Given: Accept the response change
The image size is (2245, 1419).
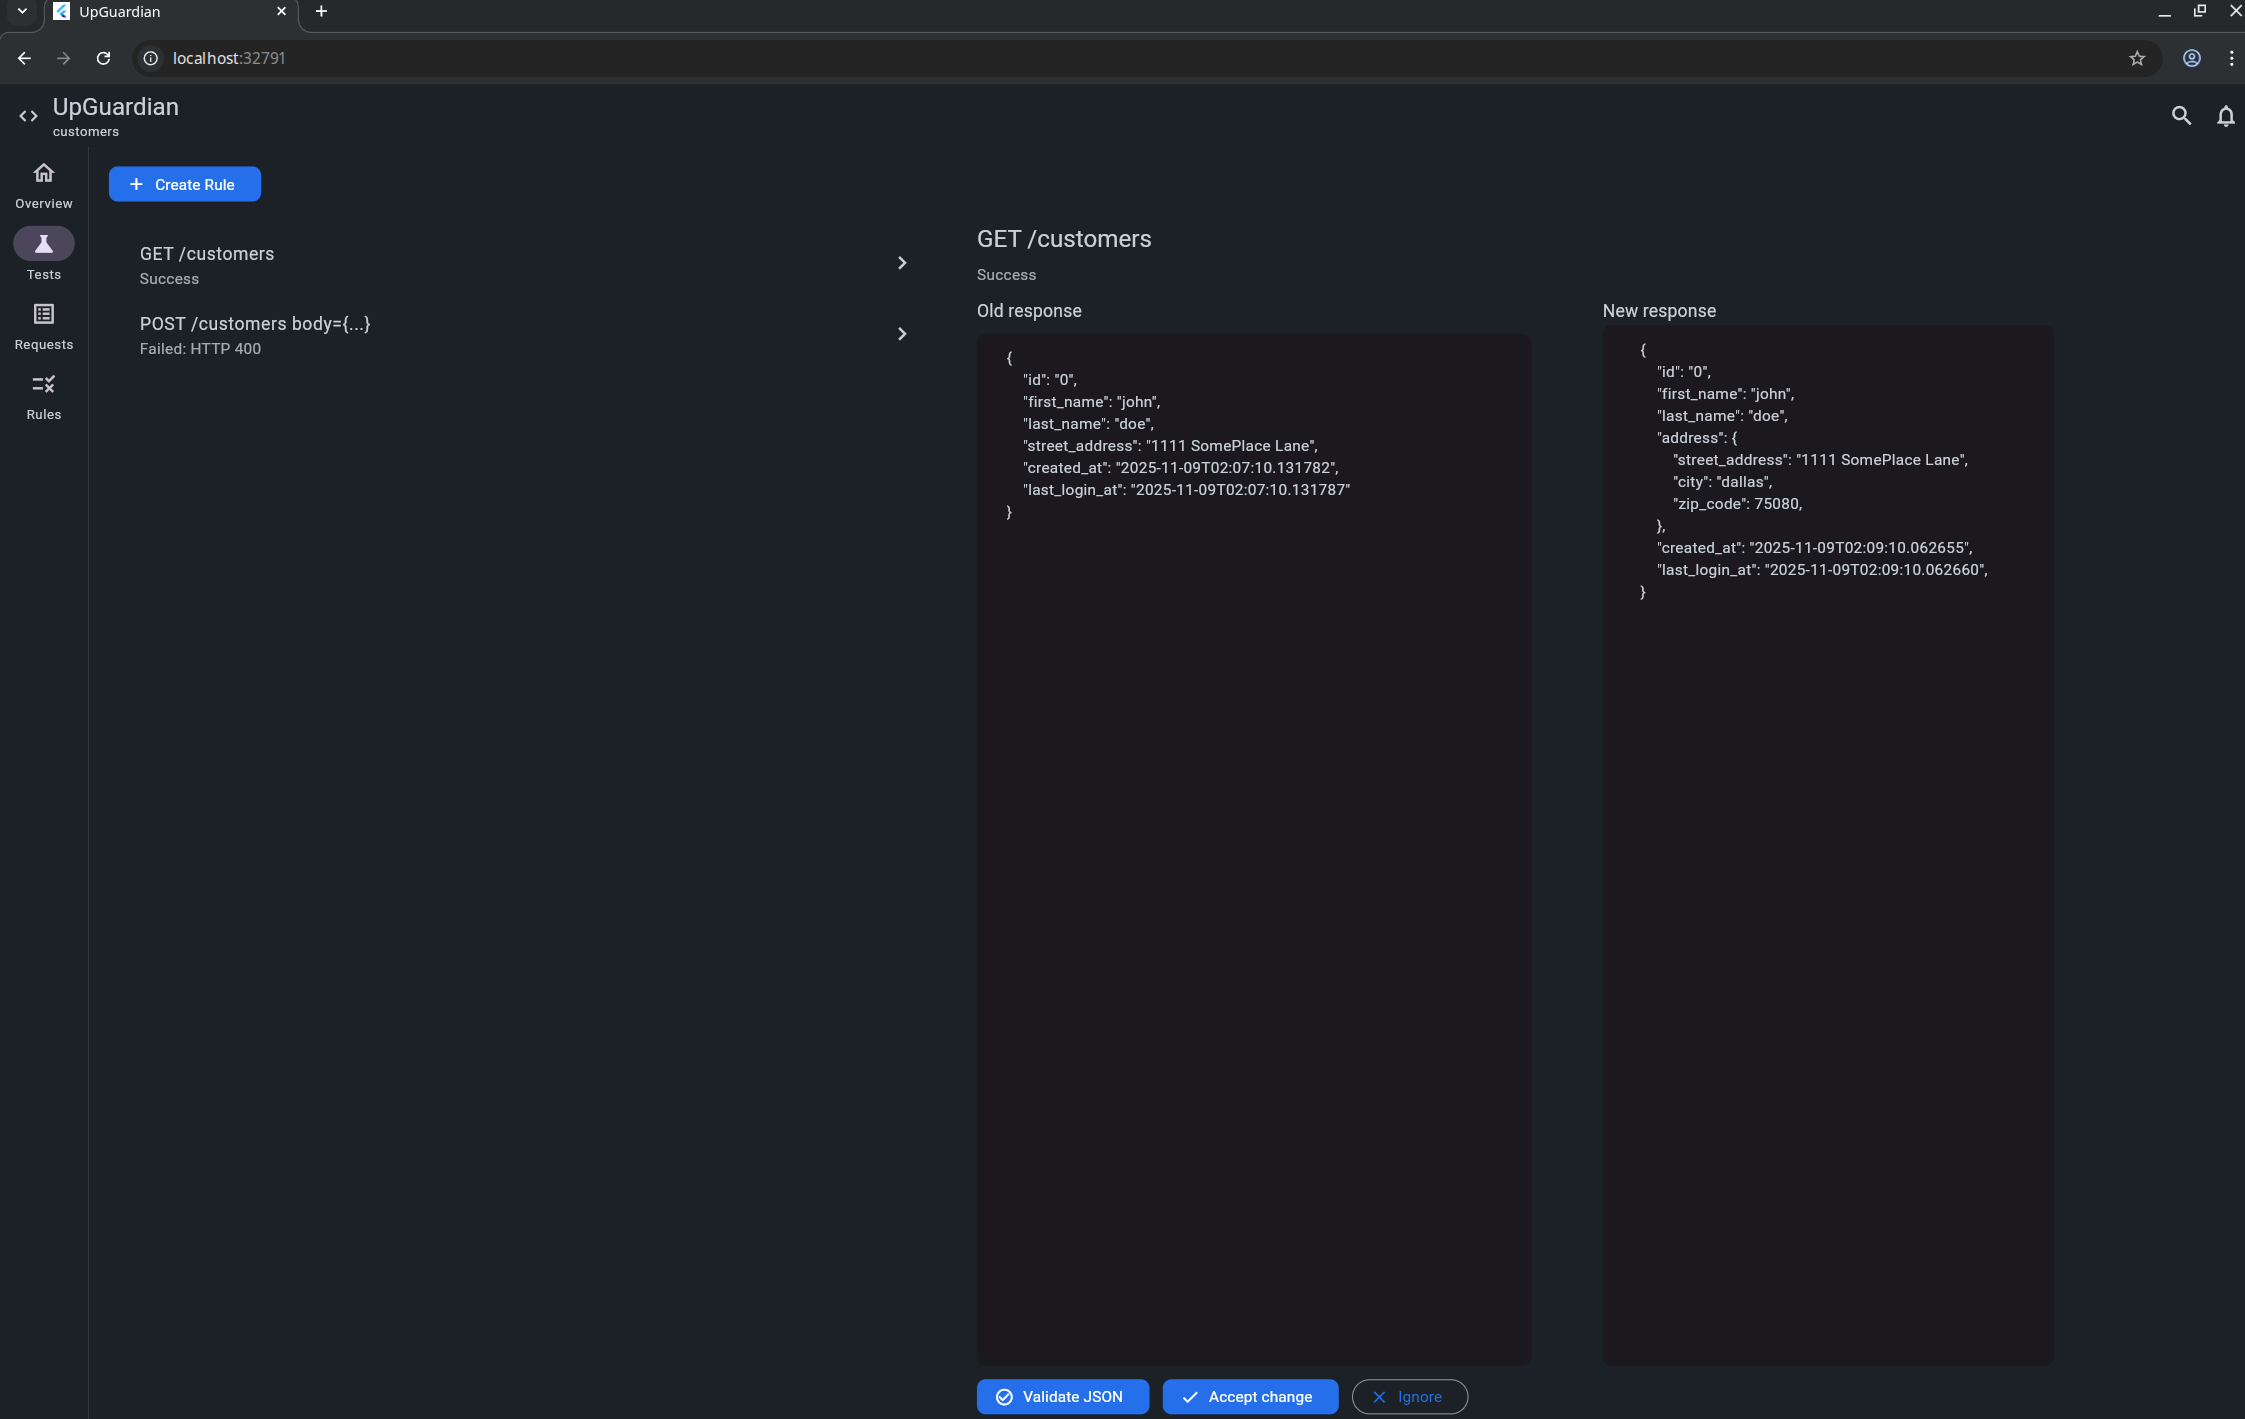Looking at the screenshot, I should click(1249, 1396).
